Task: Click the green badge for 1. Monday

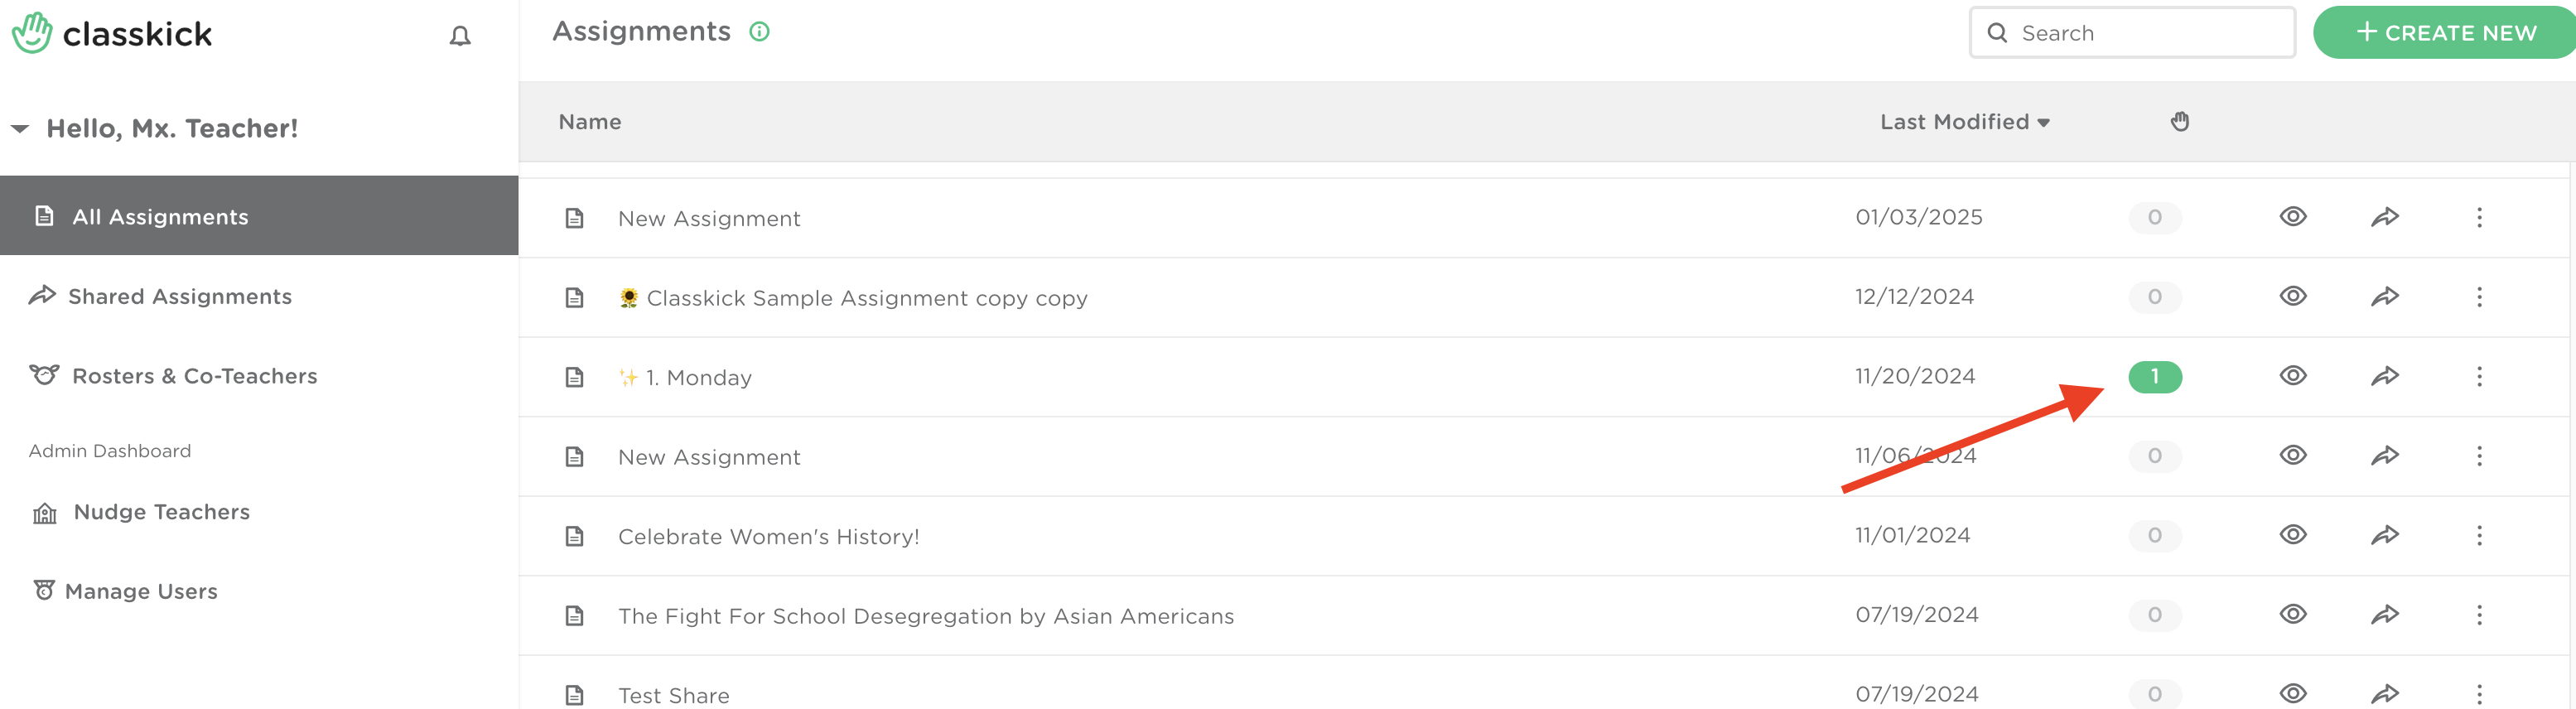Action: (x=2155, y=377)
